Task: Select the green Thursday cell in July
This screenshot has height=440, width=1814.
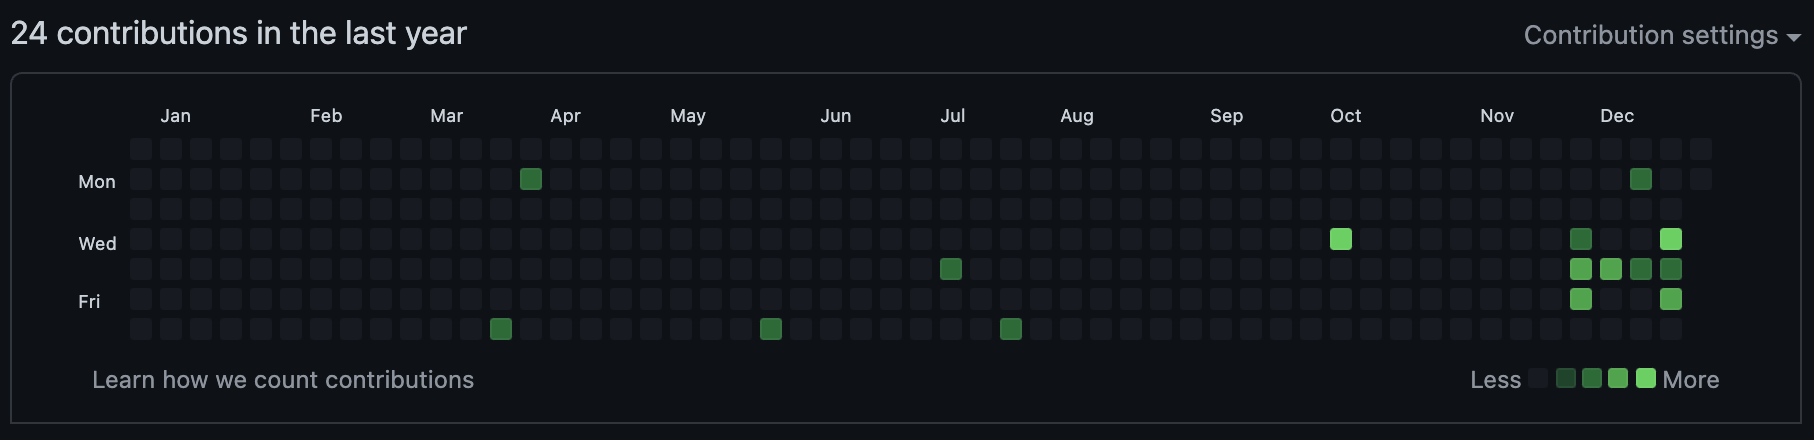Action: (951, 269)
